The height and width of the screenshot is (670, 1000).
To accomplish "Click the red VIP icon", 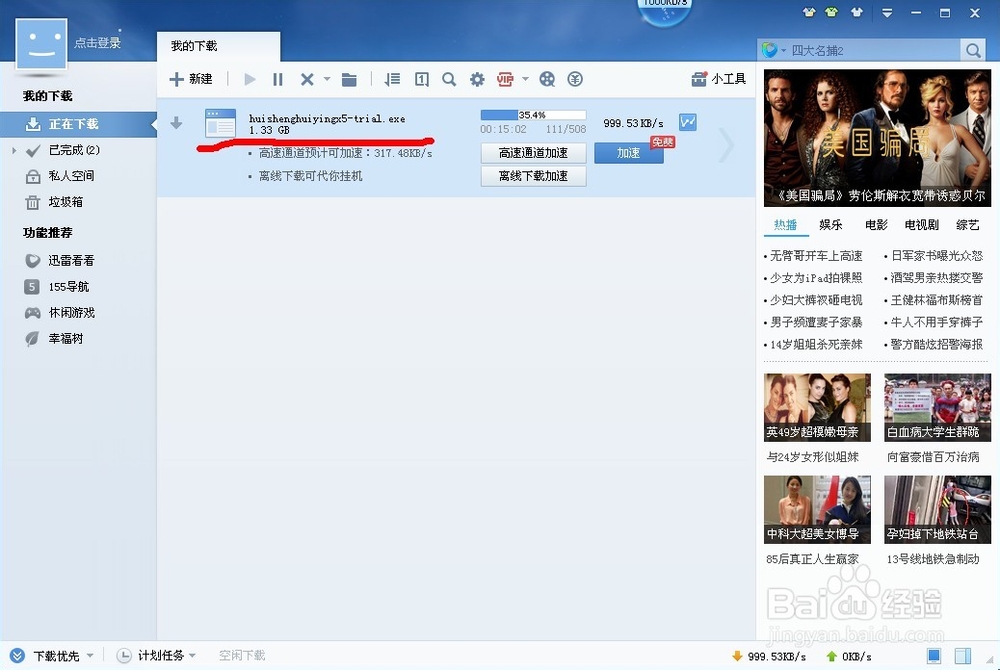I will tap(505, 79).
